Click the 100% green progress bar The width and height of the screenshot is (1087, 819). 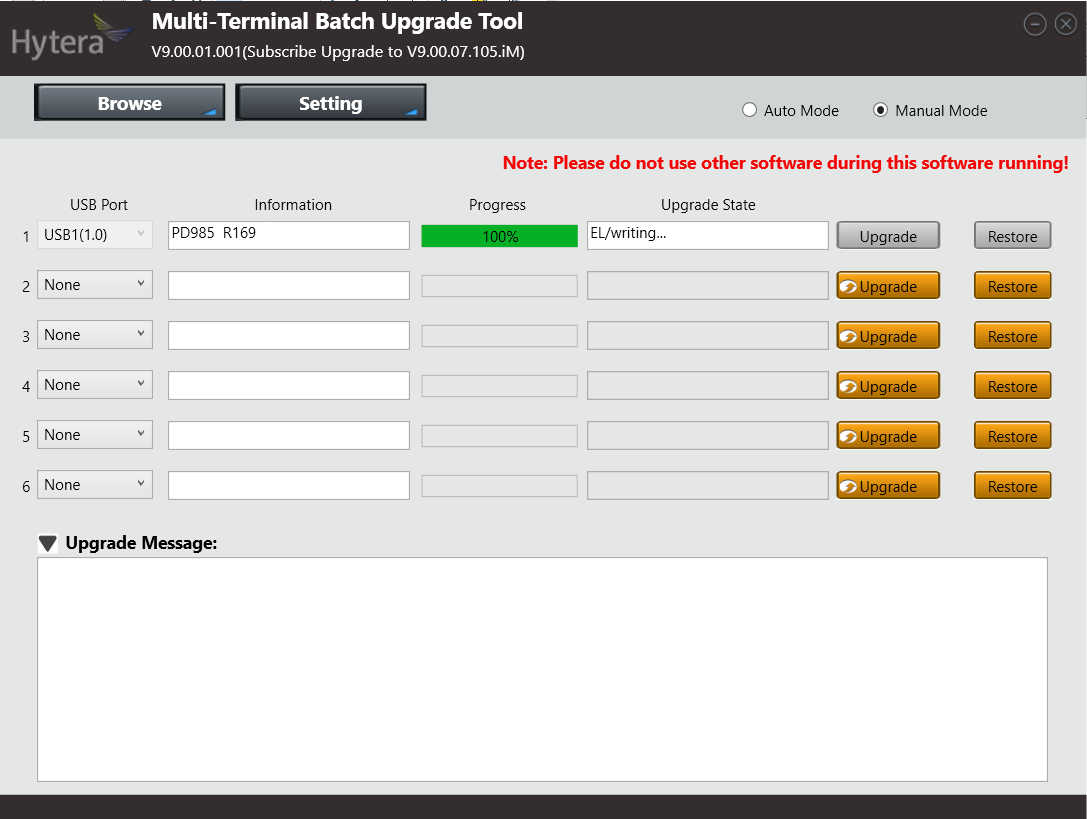pos(499,236)
